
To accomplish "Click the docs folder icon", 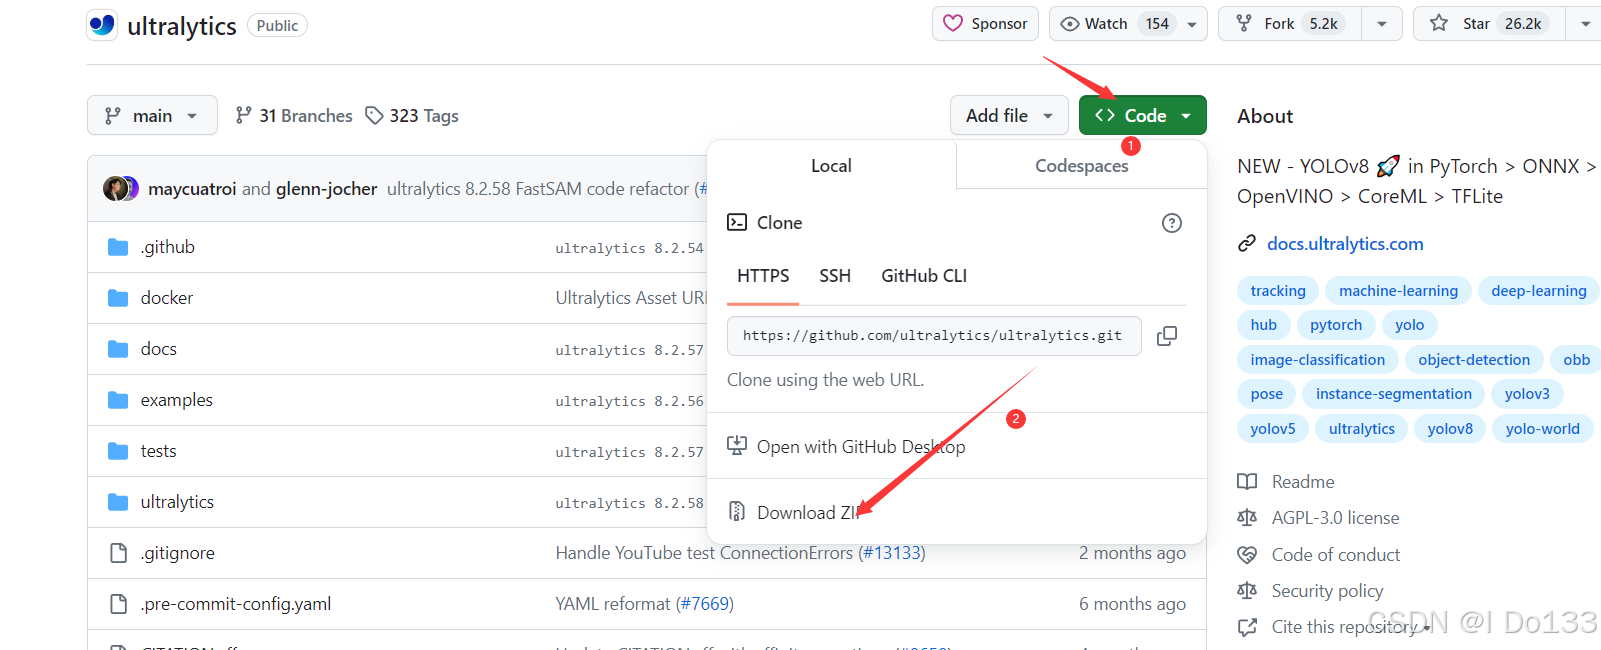I will point(118,349).
